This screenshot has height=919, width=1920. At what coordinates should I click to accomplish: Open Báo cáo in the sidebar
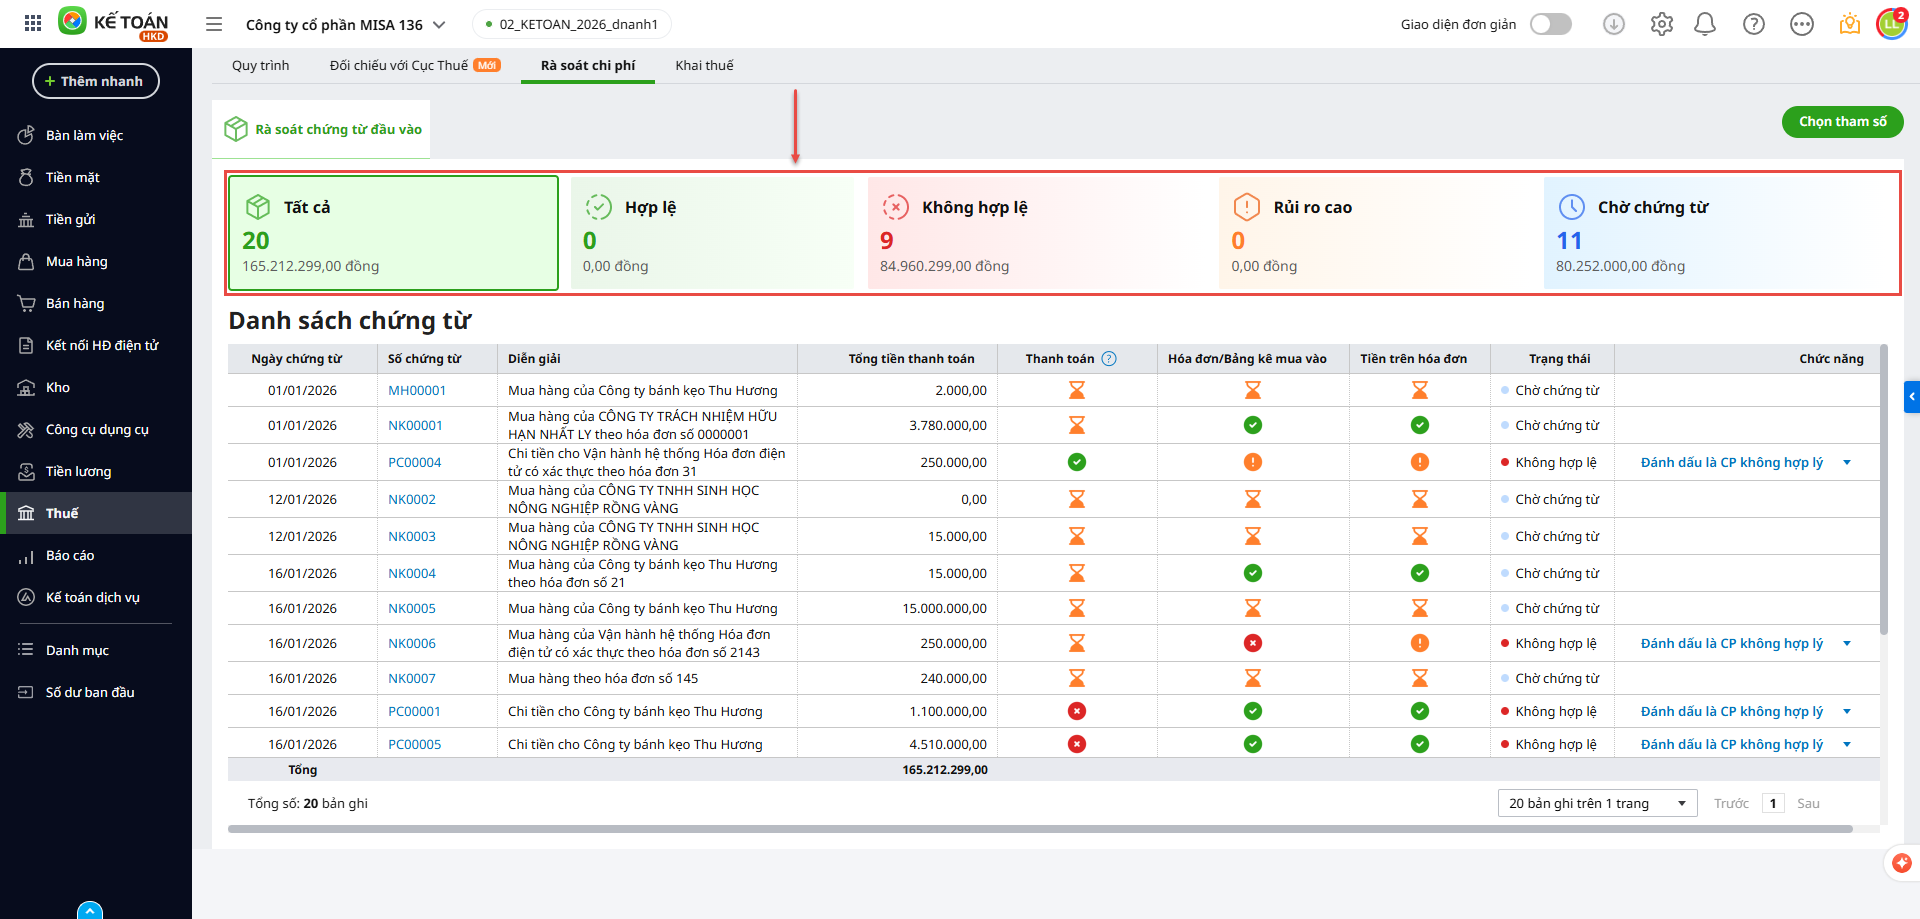point(70,555)
